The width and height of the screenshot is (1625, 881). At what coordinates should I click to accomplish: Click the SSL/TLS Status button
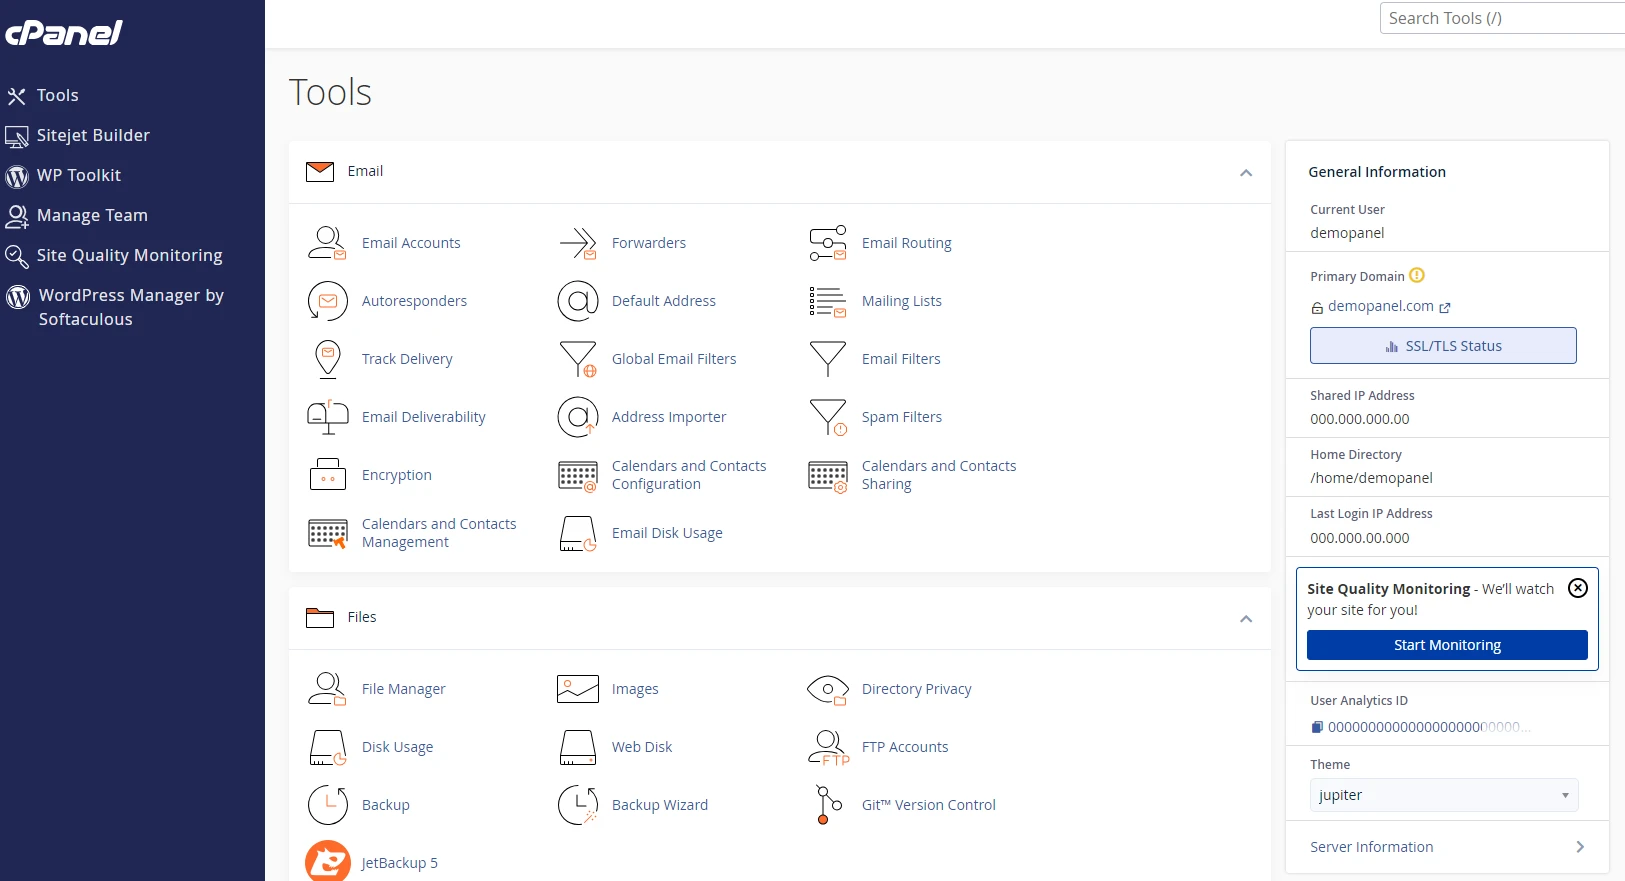click(x=1443, y=346)
